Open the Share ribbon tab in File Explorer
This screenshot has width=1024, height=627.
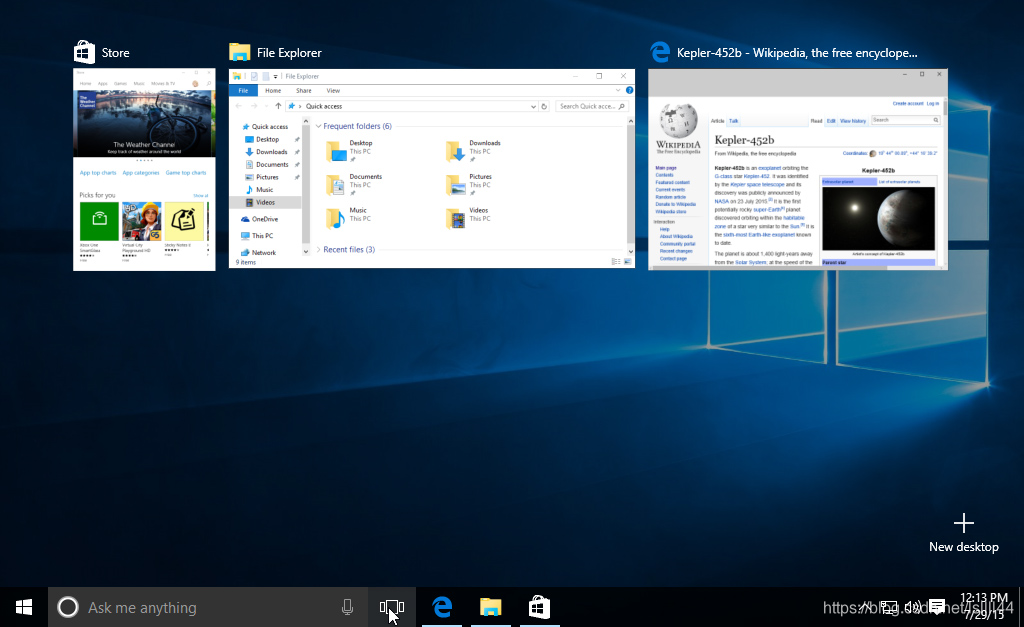(x=304, y=91)
